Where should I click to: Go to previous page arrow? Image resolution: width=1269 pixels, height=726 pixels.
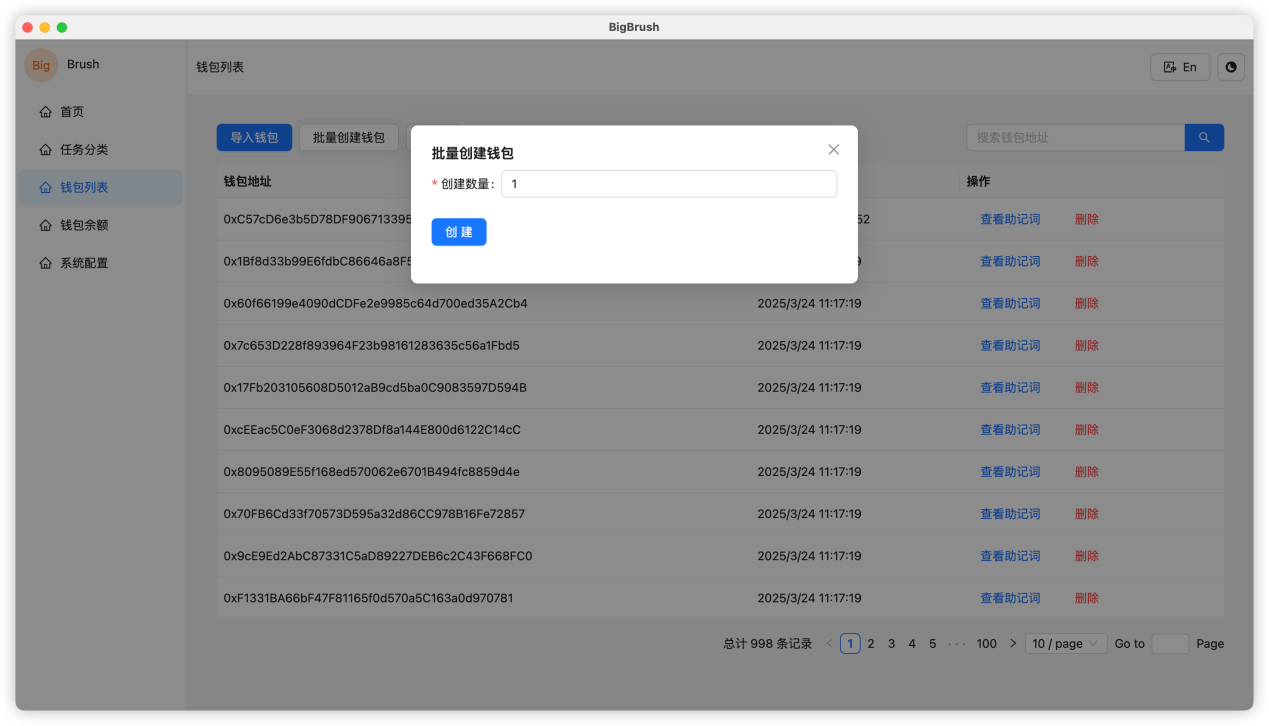[x=829, y=644]
